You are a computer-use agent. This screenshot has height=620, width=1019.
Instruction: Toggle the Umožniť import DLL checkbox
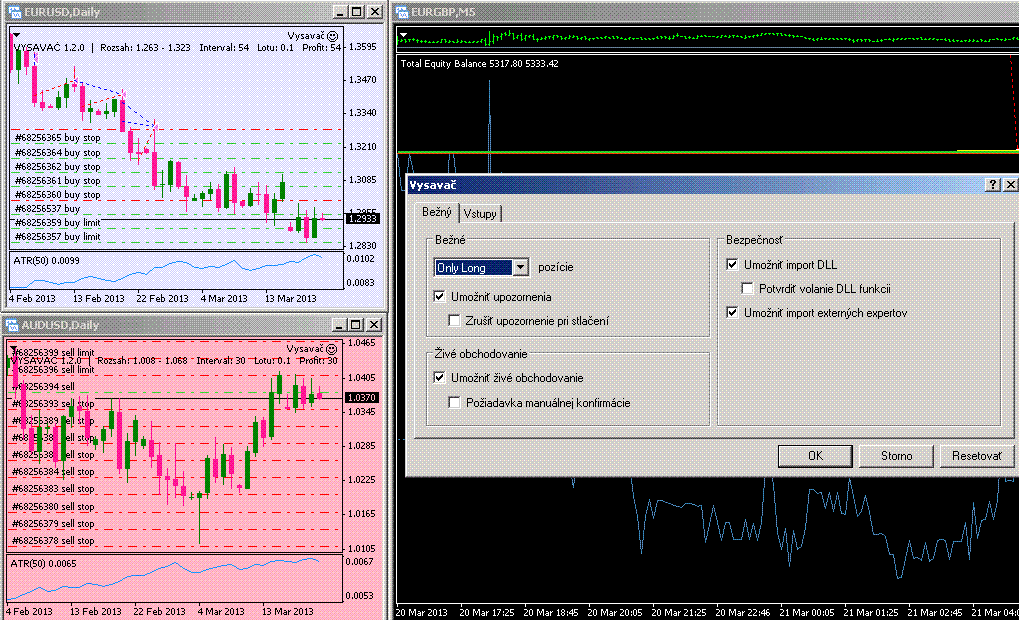(732, 265)
